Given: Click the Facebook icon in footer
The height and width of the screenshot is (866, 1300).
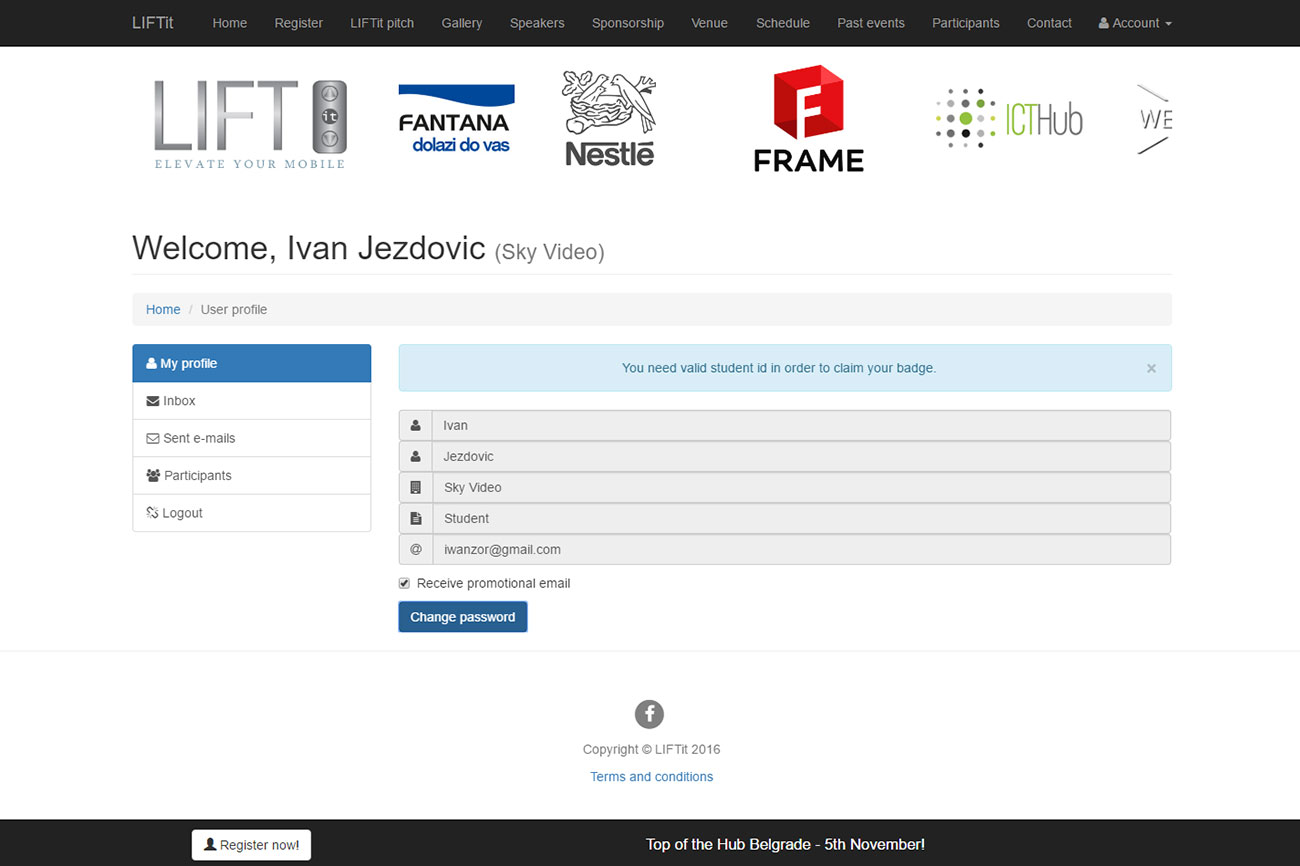Looking at the screenshot, I should click(x=649, y=714).
